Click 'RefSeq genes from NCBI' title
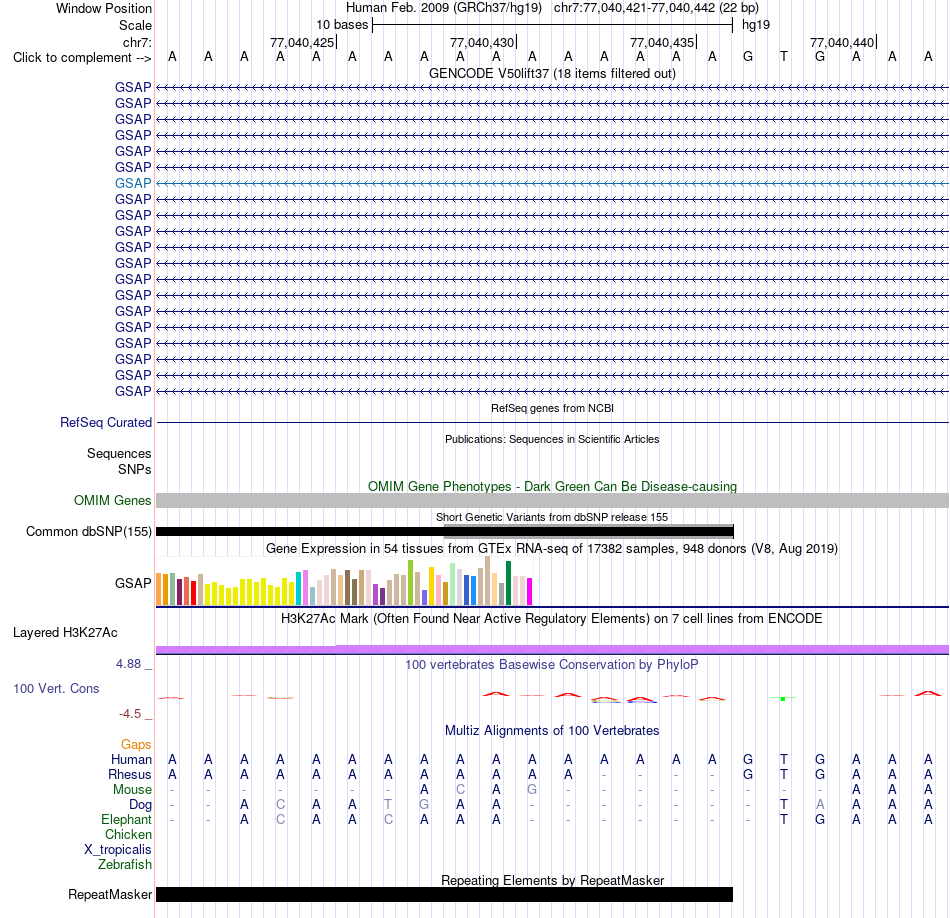Image resolution: width=950 pixels, height=918 pixels. click(x=552, y=408)
